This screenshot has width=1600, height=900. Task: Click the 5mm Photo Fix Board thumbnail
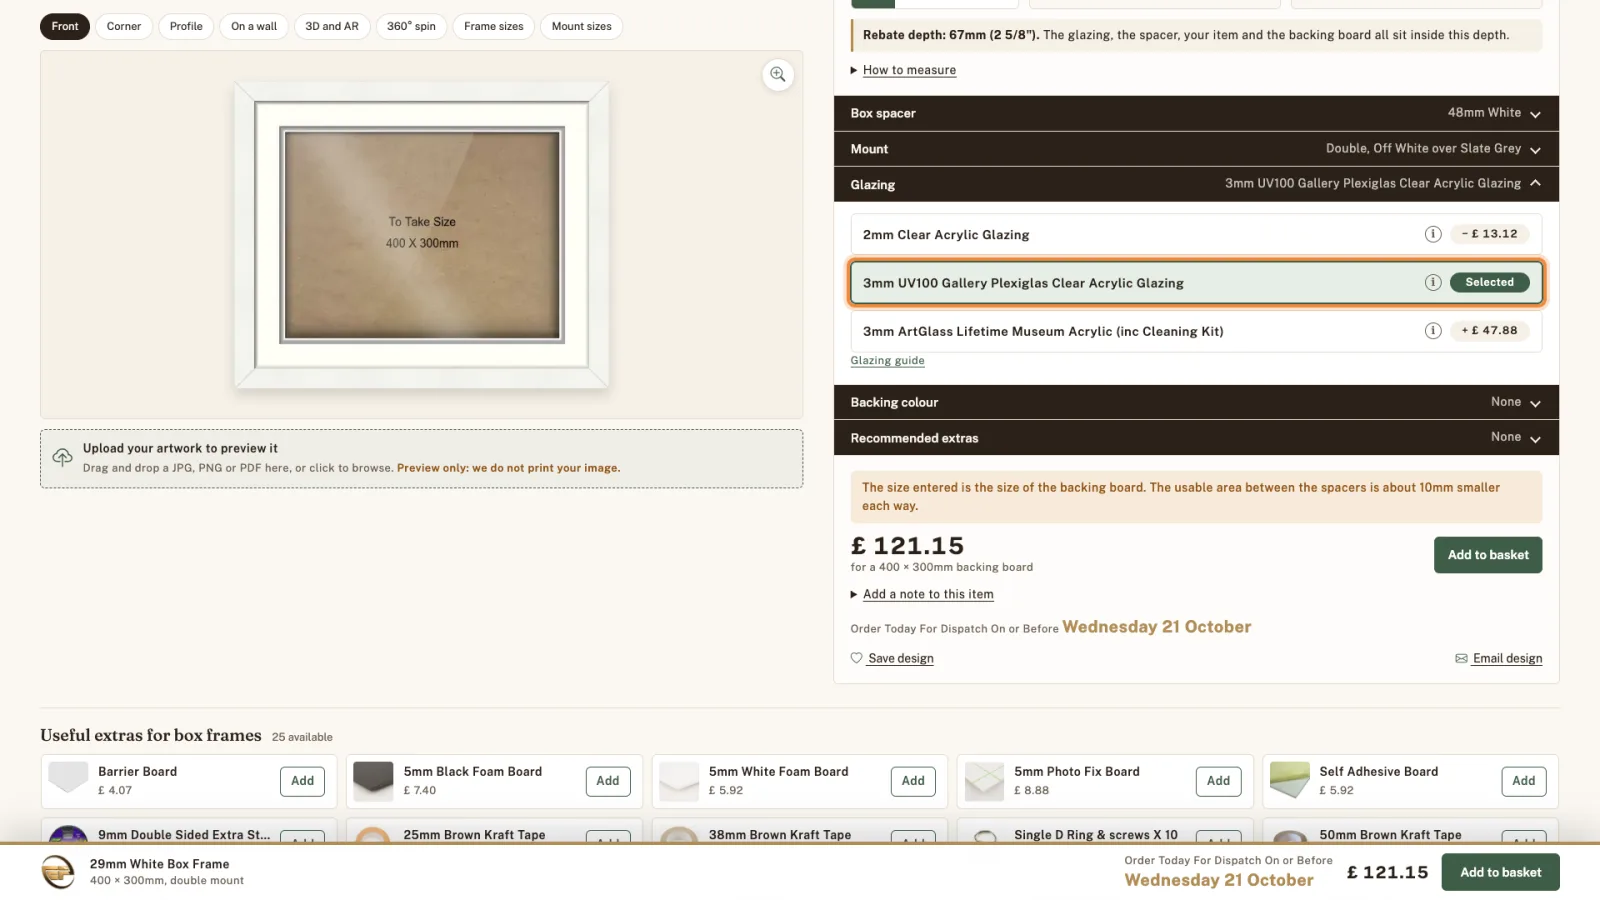pyautogui.click(x=984, y=781)
